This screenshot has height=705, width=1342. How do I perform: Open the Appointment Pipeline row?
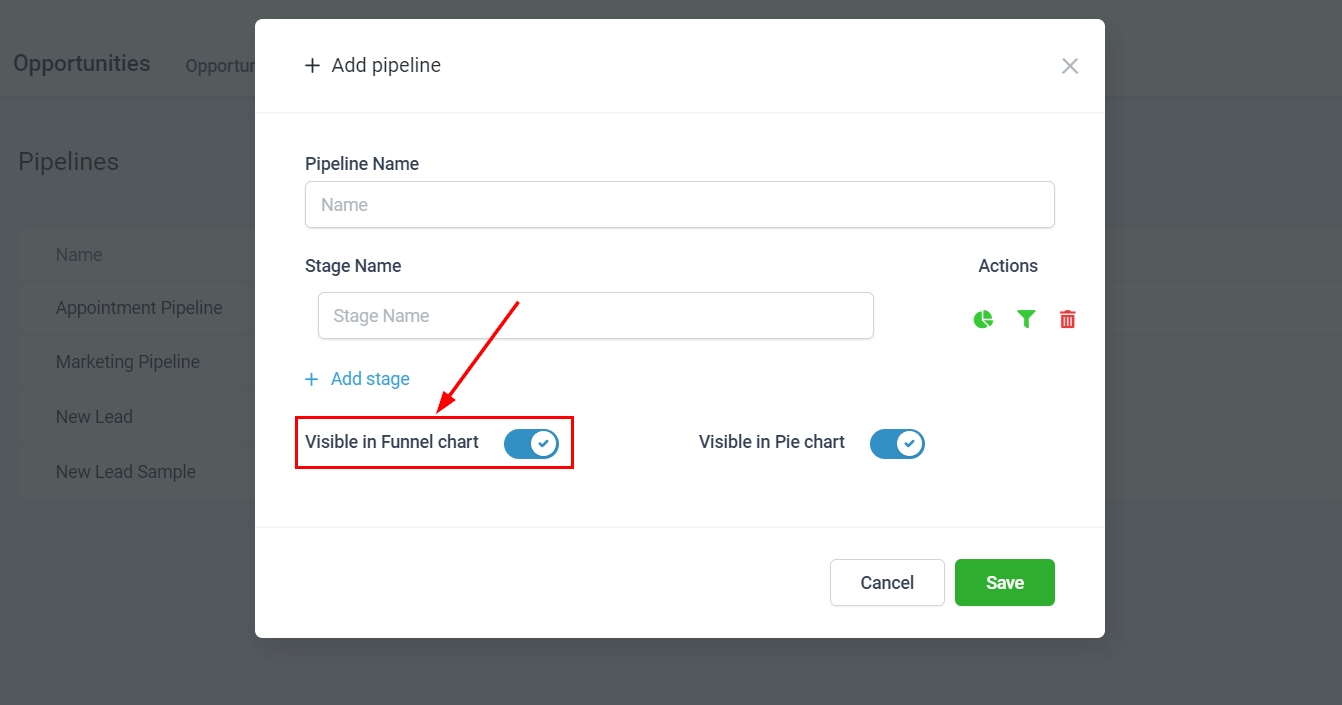[139, 308]
